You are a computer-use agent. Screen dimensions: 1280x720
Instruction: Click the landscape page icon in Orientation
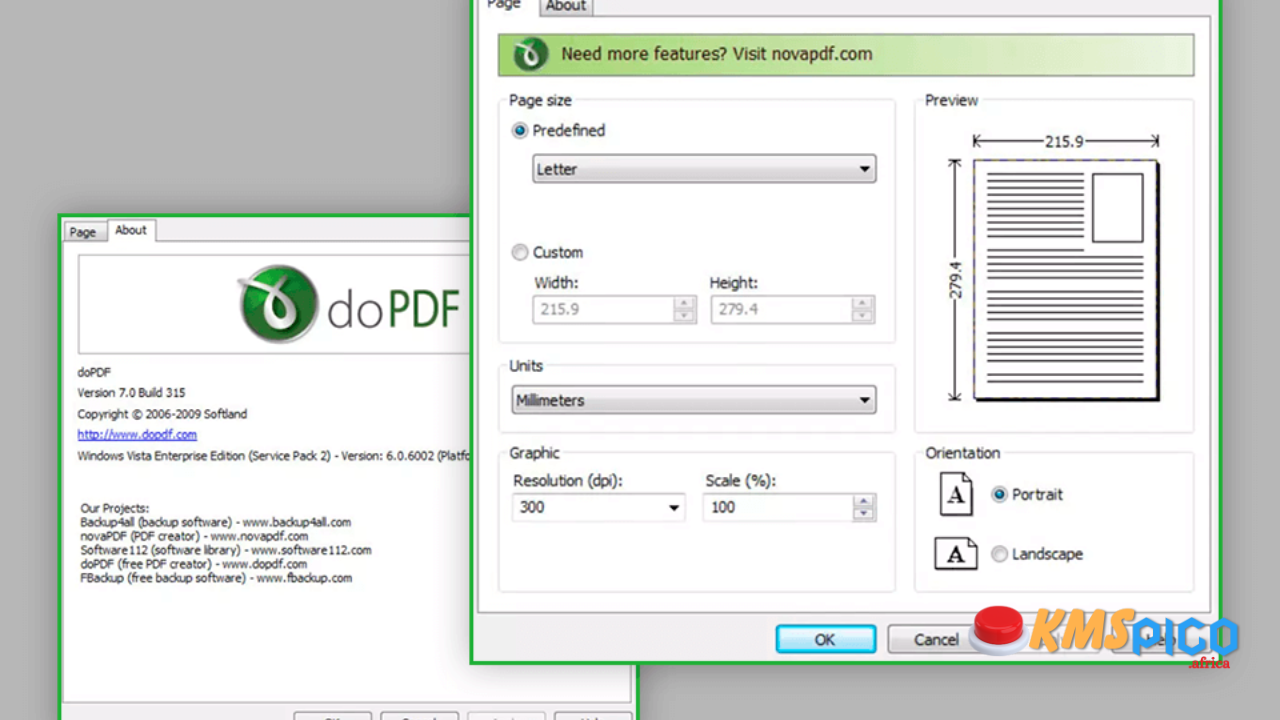click(x=955, y=553)
